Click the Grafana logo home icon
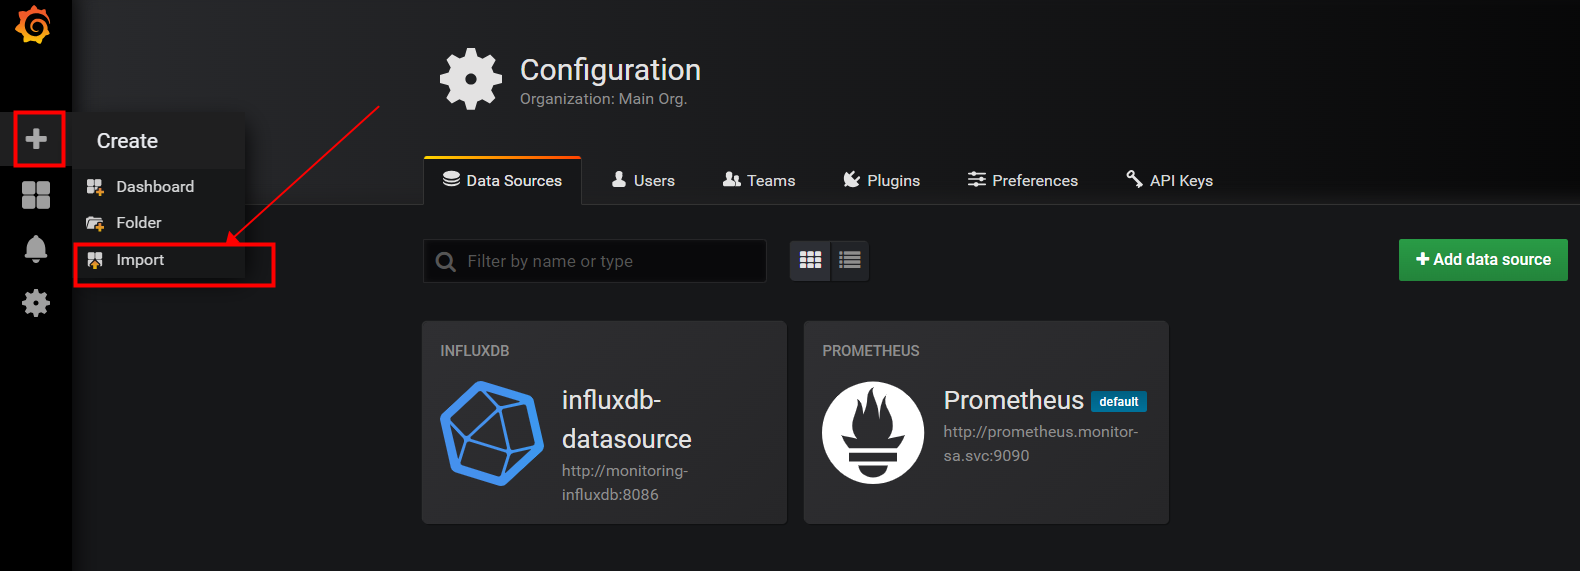1580x571 pixels. (x=33, y=25)
